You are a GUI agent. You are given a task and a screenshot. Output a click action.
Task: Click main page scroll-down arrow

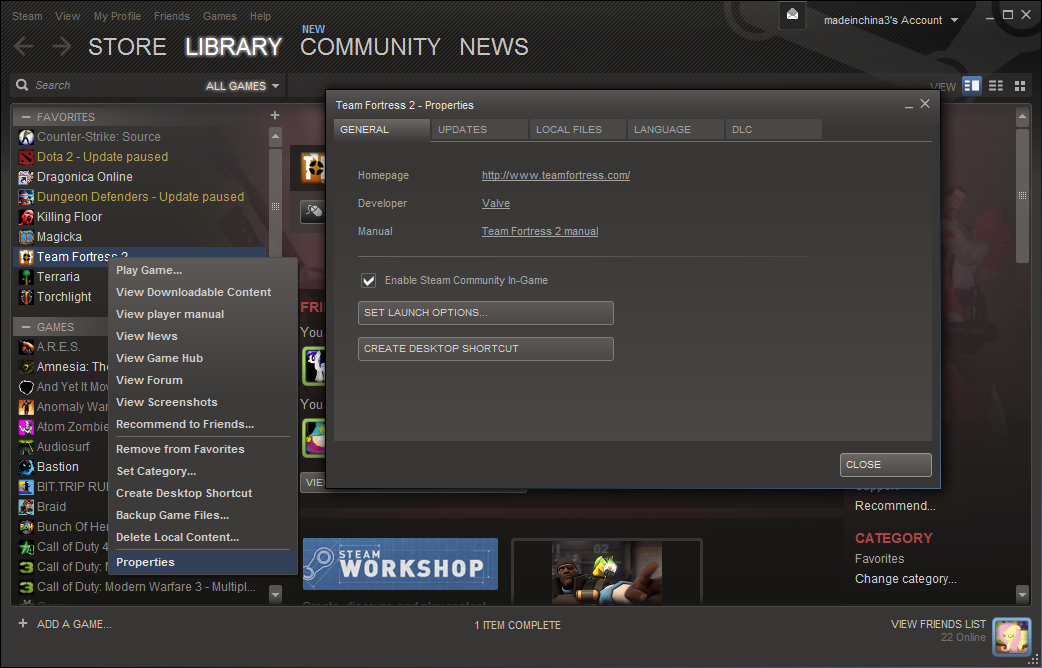(x=1023, y=593)
